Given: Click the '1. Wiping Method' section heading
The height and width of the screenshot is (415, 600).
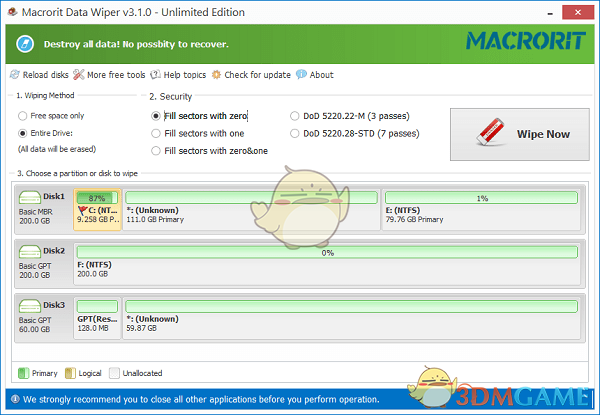Looking at the screenshot, I should click(x=45, y=95).
